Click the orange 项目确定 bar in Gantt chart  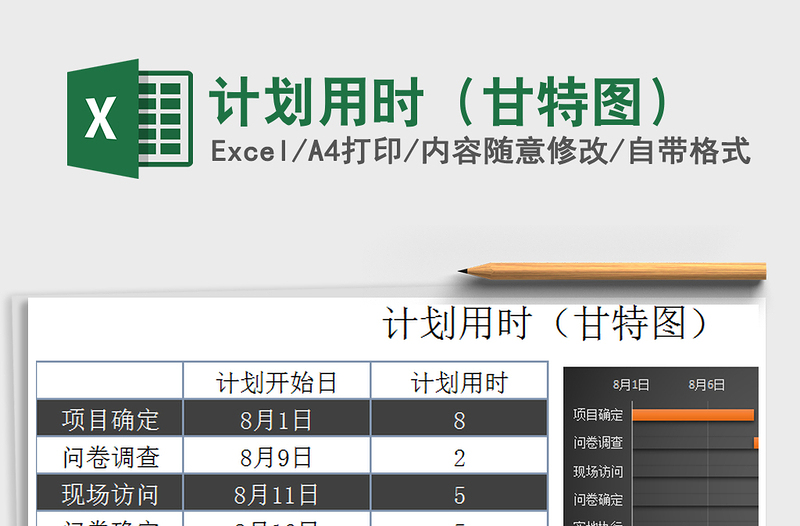click(x=693, y=415)
